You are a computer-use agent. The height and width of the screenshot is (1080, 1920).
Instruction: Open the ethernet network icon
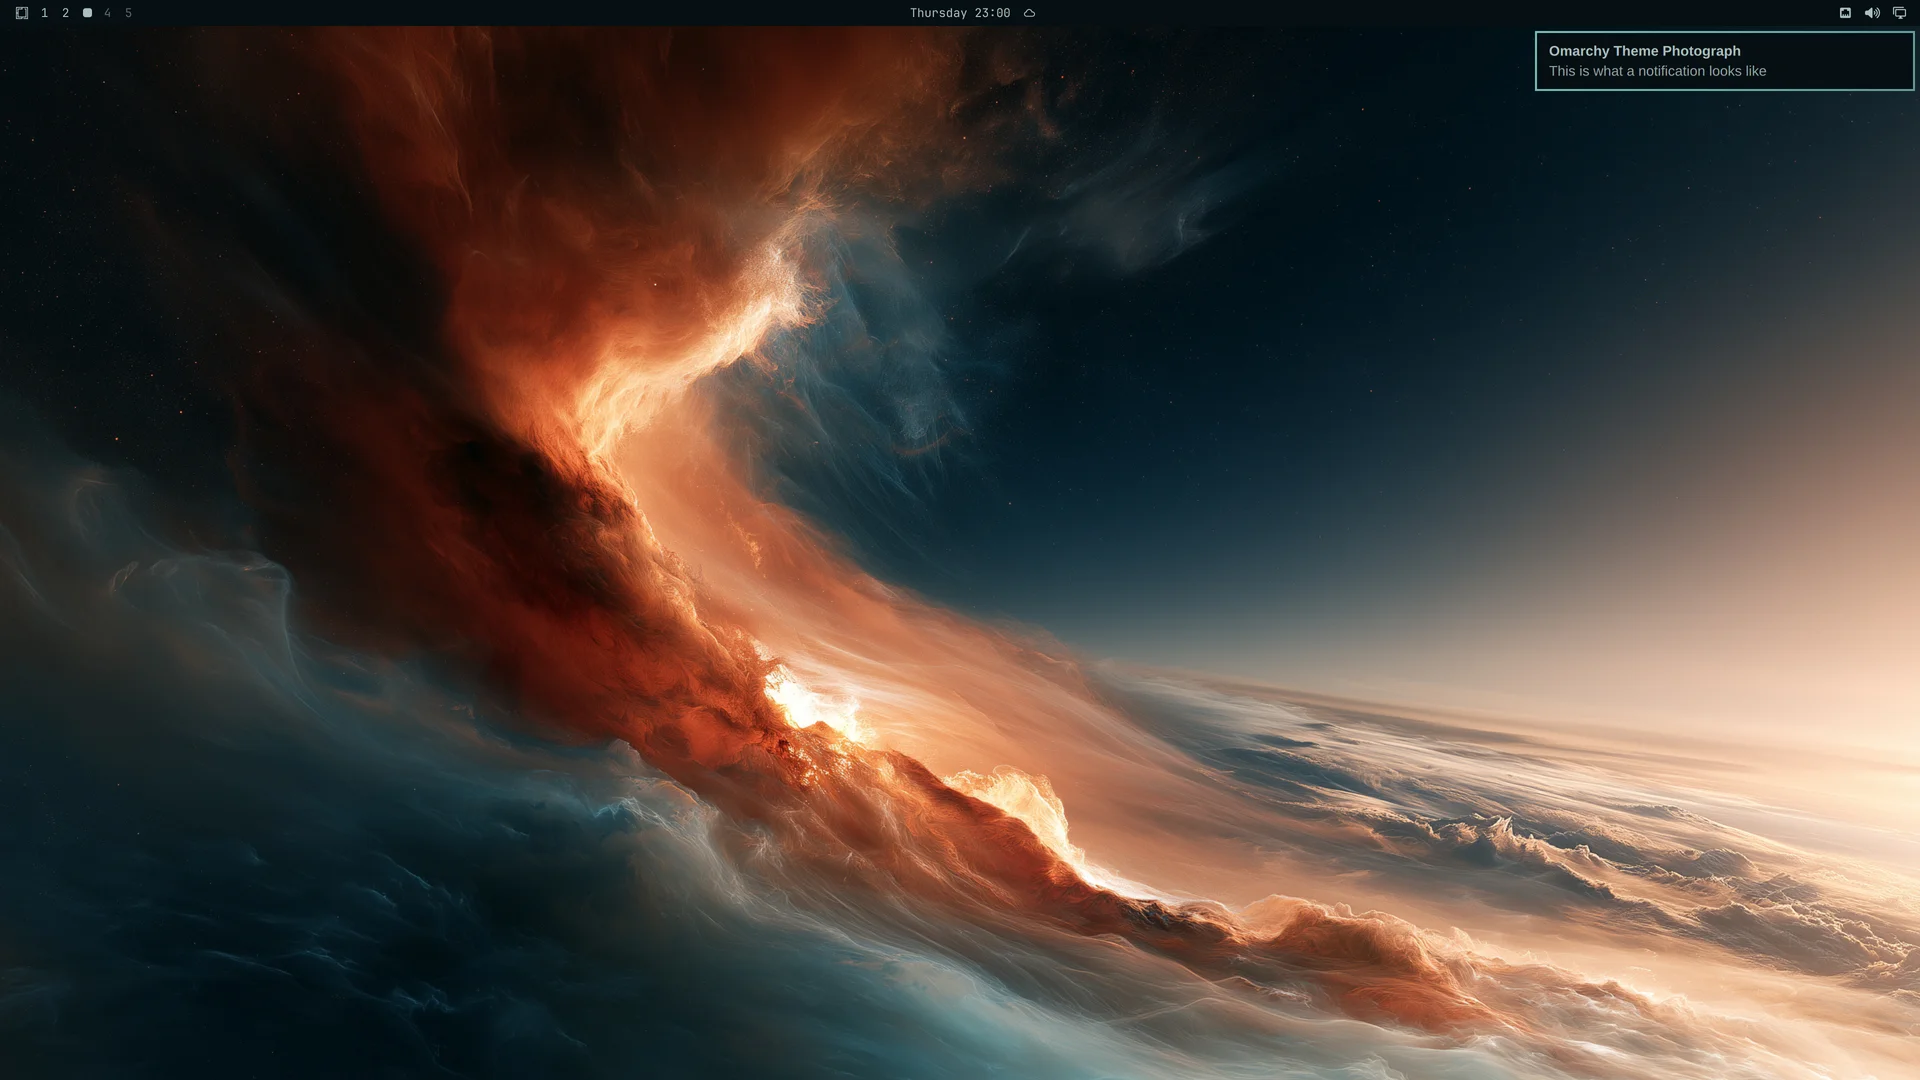(1845, 13)
